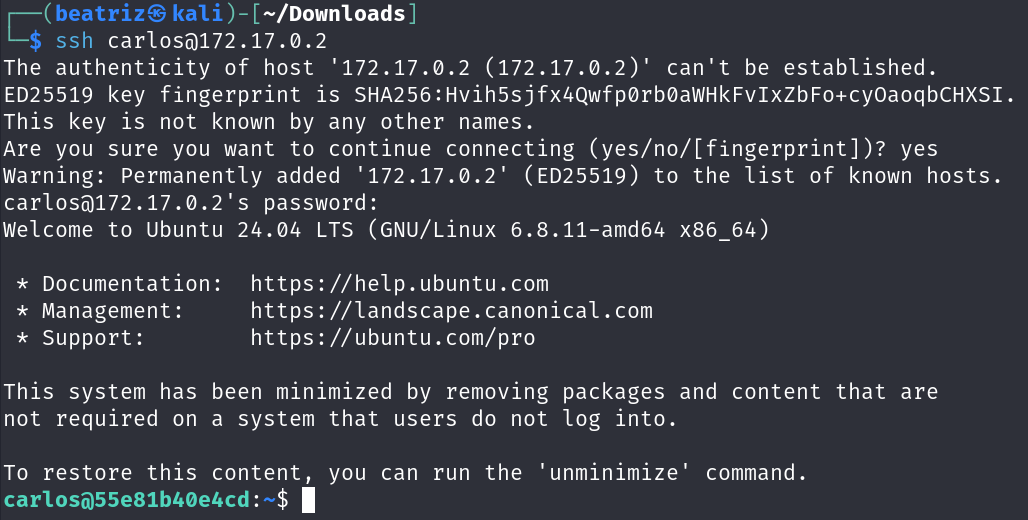Click carlos@172.17.0.2 in the ssh command
Screen dimensions: 1028x520
tap(217, 41)
